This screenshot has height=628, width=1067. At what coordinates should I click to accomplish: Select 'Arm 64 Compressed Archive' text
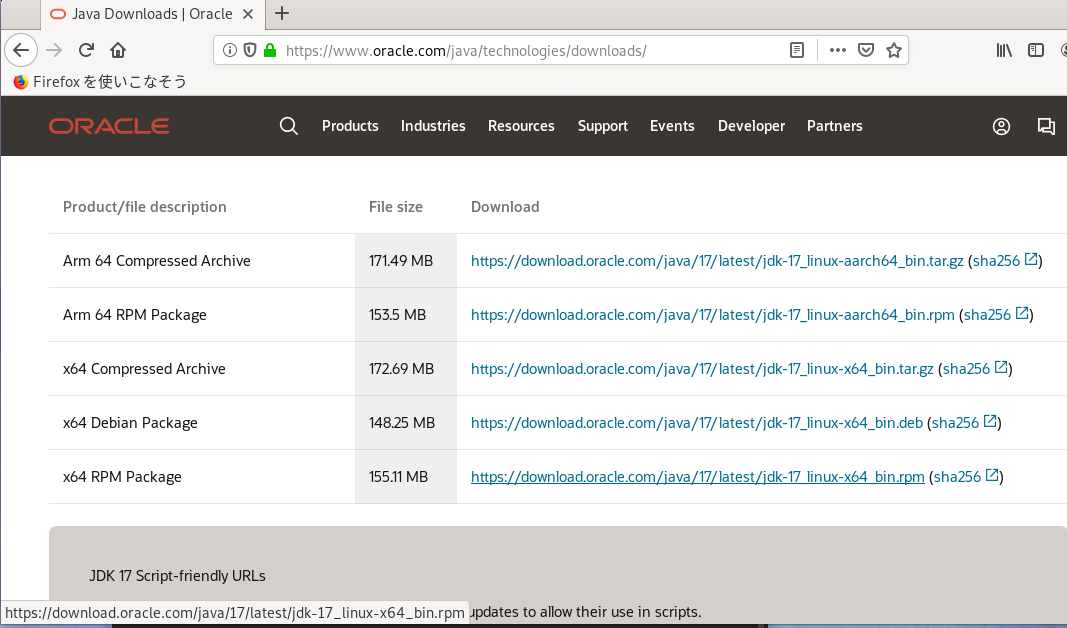(157, 261)
